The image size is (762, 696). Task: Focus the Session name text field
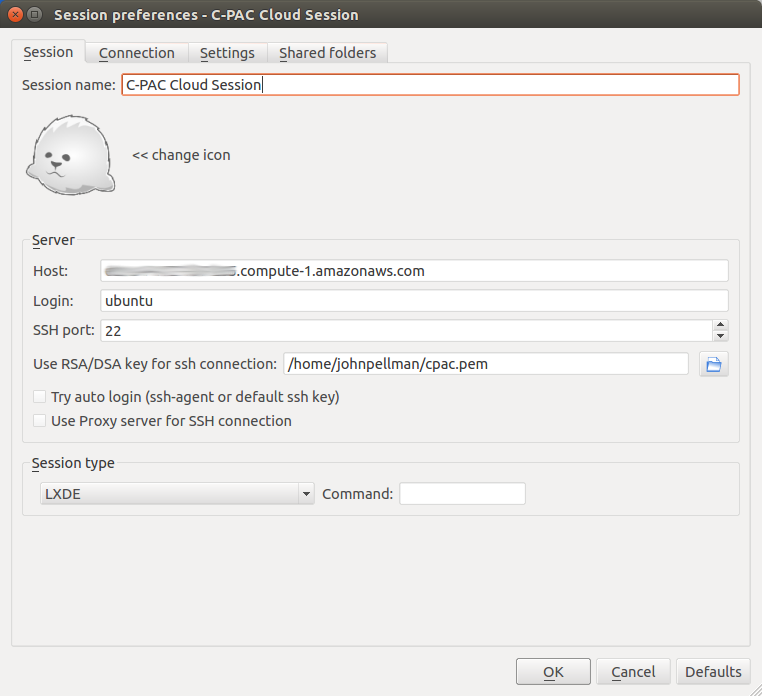coord(430,85)
